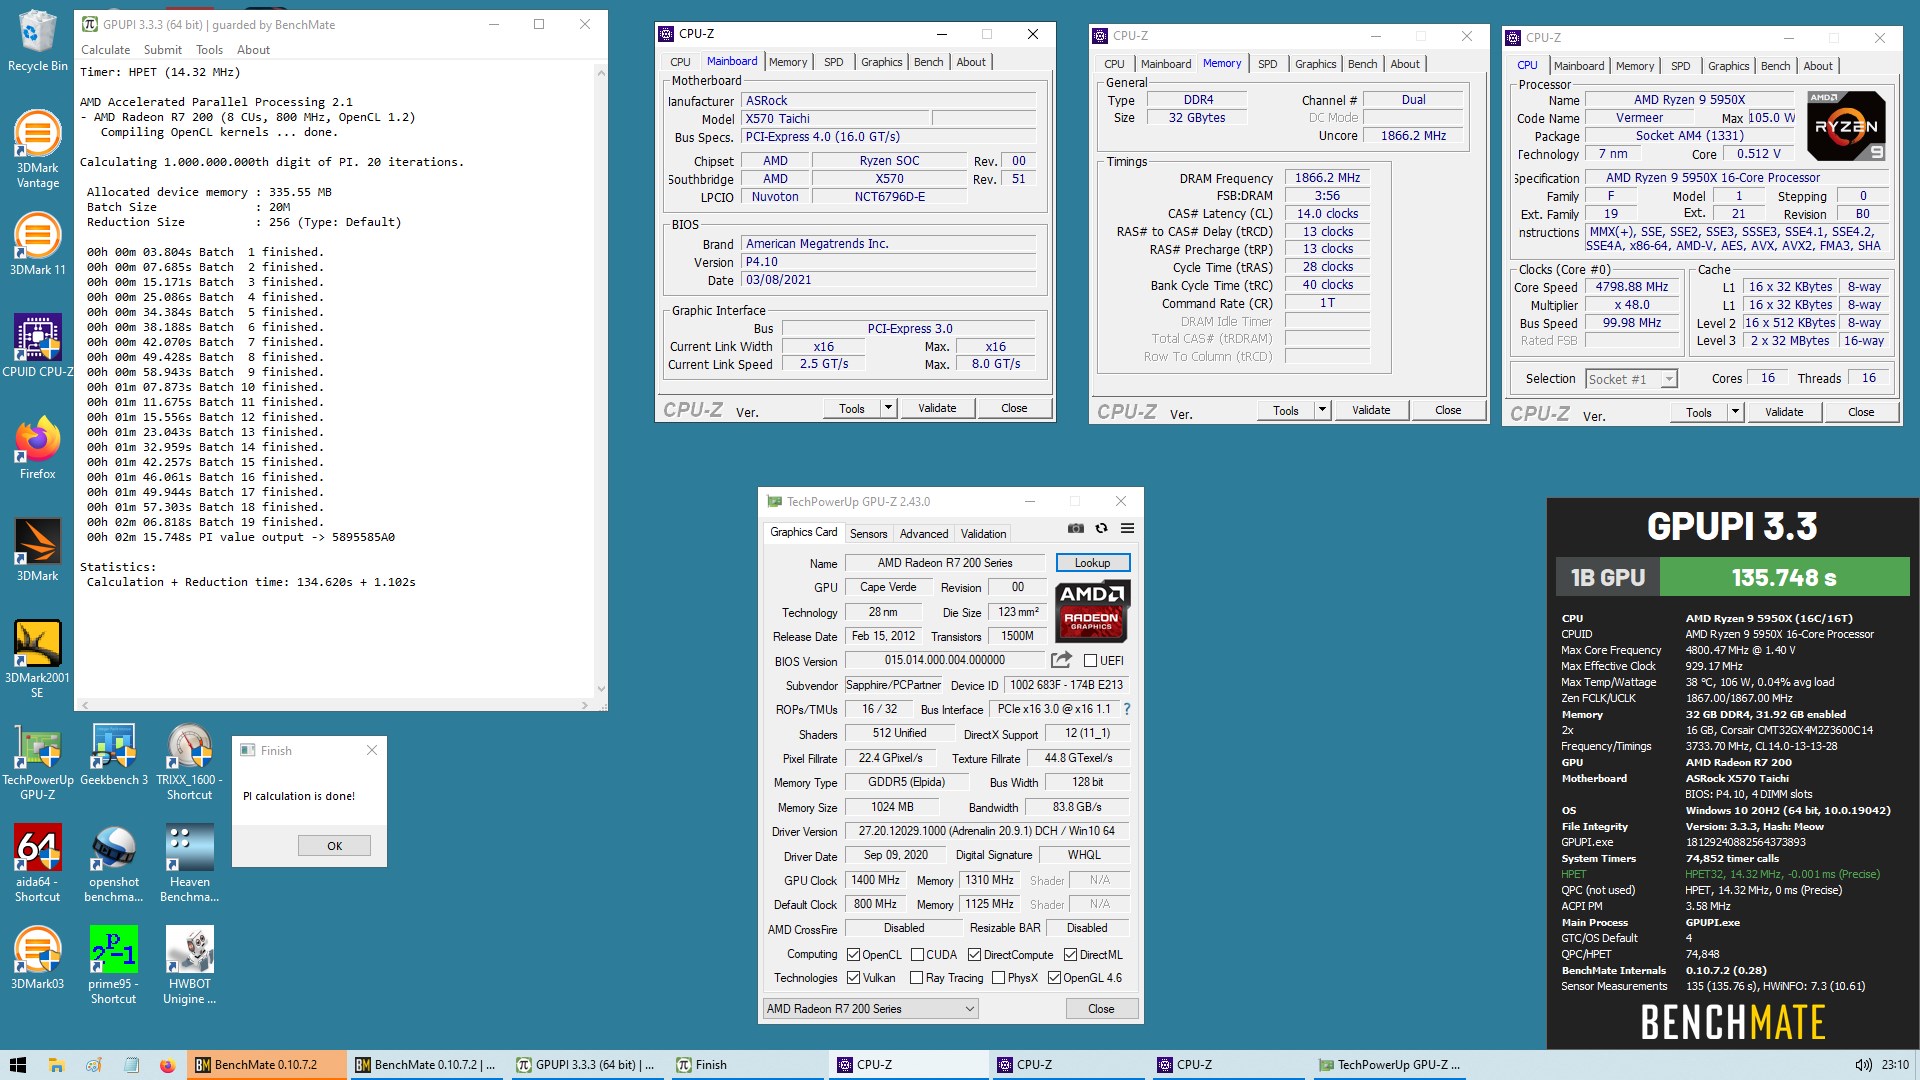
Task: Open openshot benchmark desktop icon
Action: 113,864
